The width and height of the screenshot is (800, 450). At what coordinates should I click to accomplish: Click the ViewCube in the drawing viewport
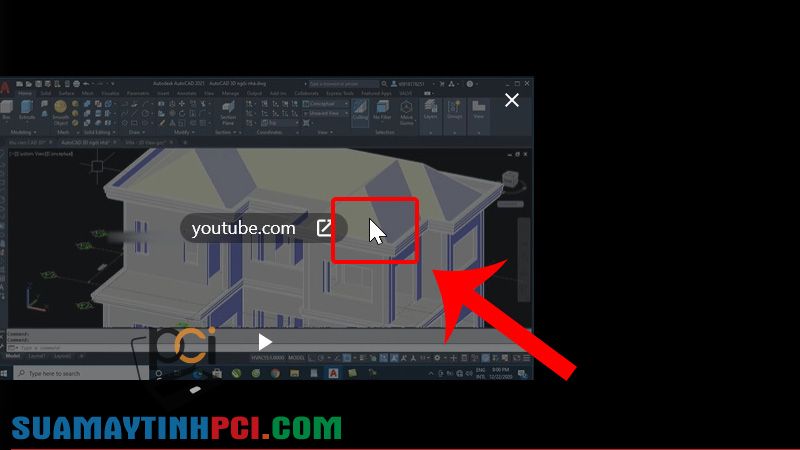point(510,180)
